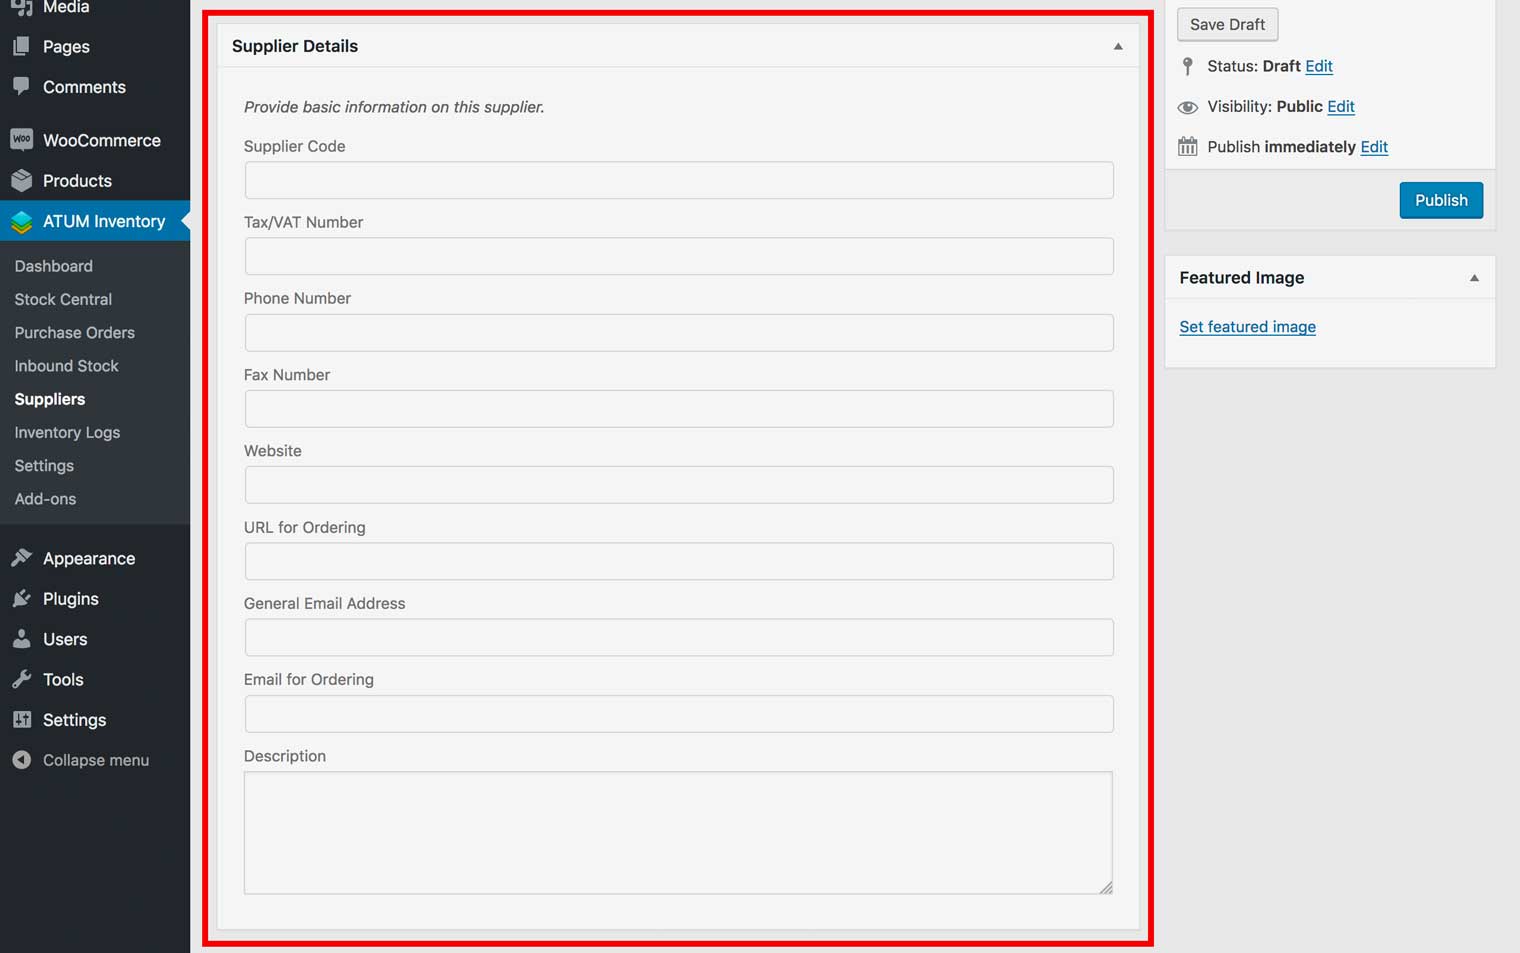
Task: Click Set featured image link
Action: (x=1247, y=327)
